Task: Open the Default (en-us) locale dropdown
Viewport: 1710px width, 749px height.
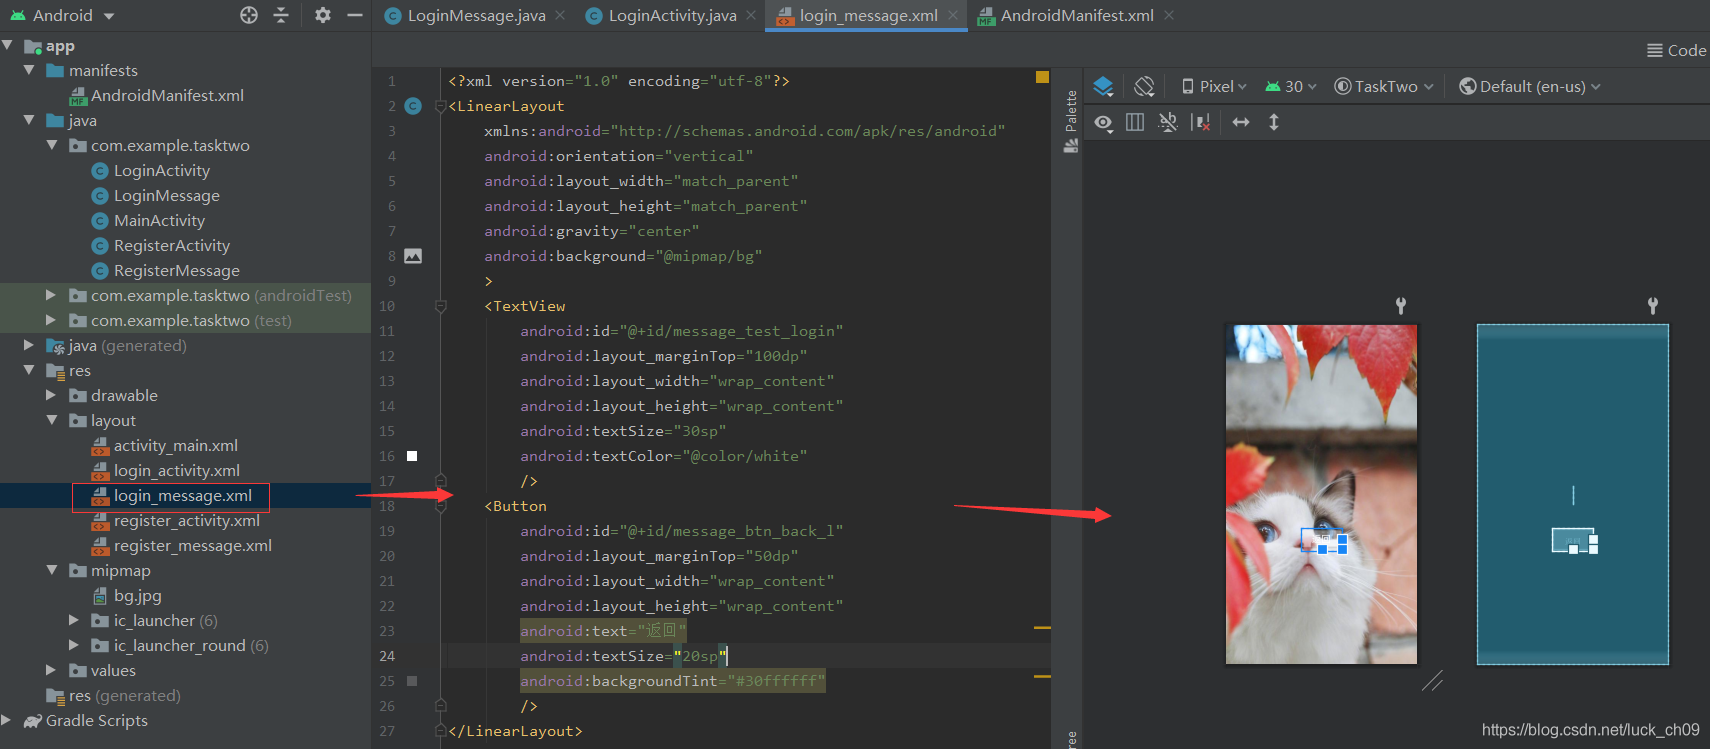Action: (x=1530, y=86)
